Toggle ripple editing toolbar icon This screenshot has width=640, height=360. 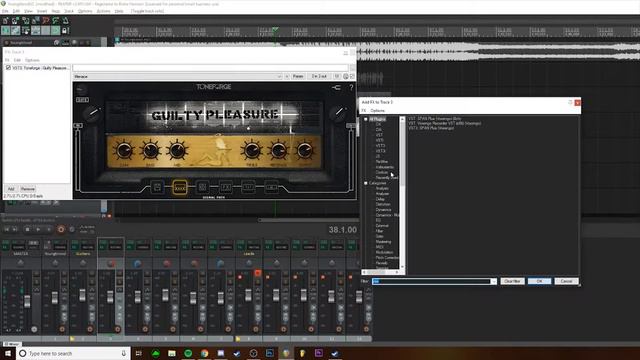[25, 31]
